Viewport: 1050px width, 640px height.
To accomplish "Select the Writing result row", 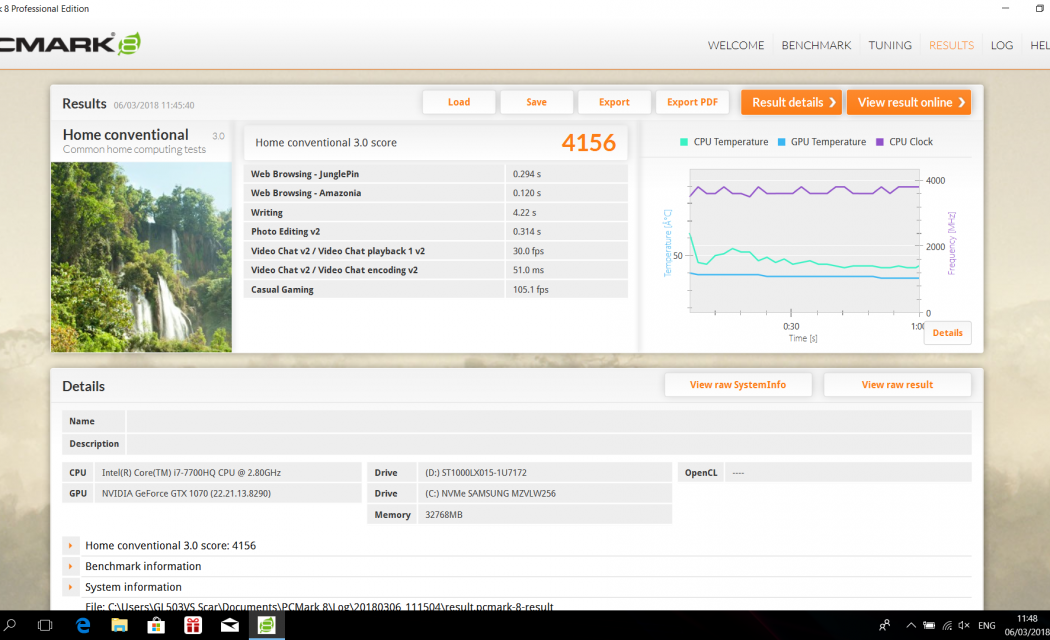I will 436,212.
